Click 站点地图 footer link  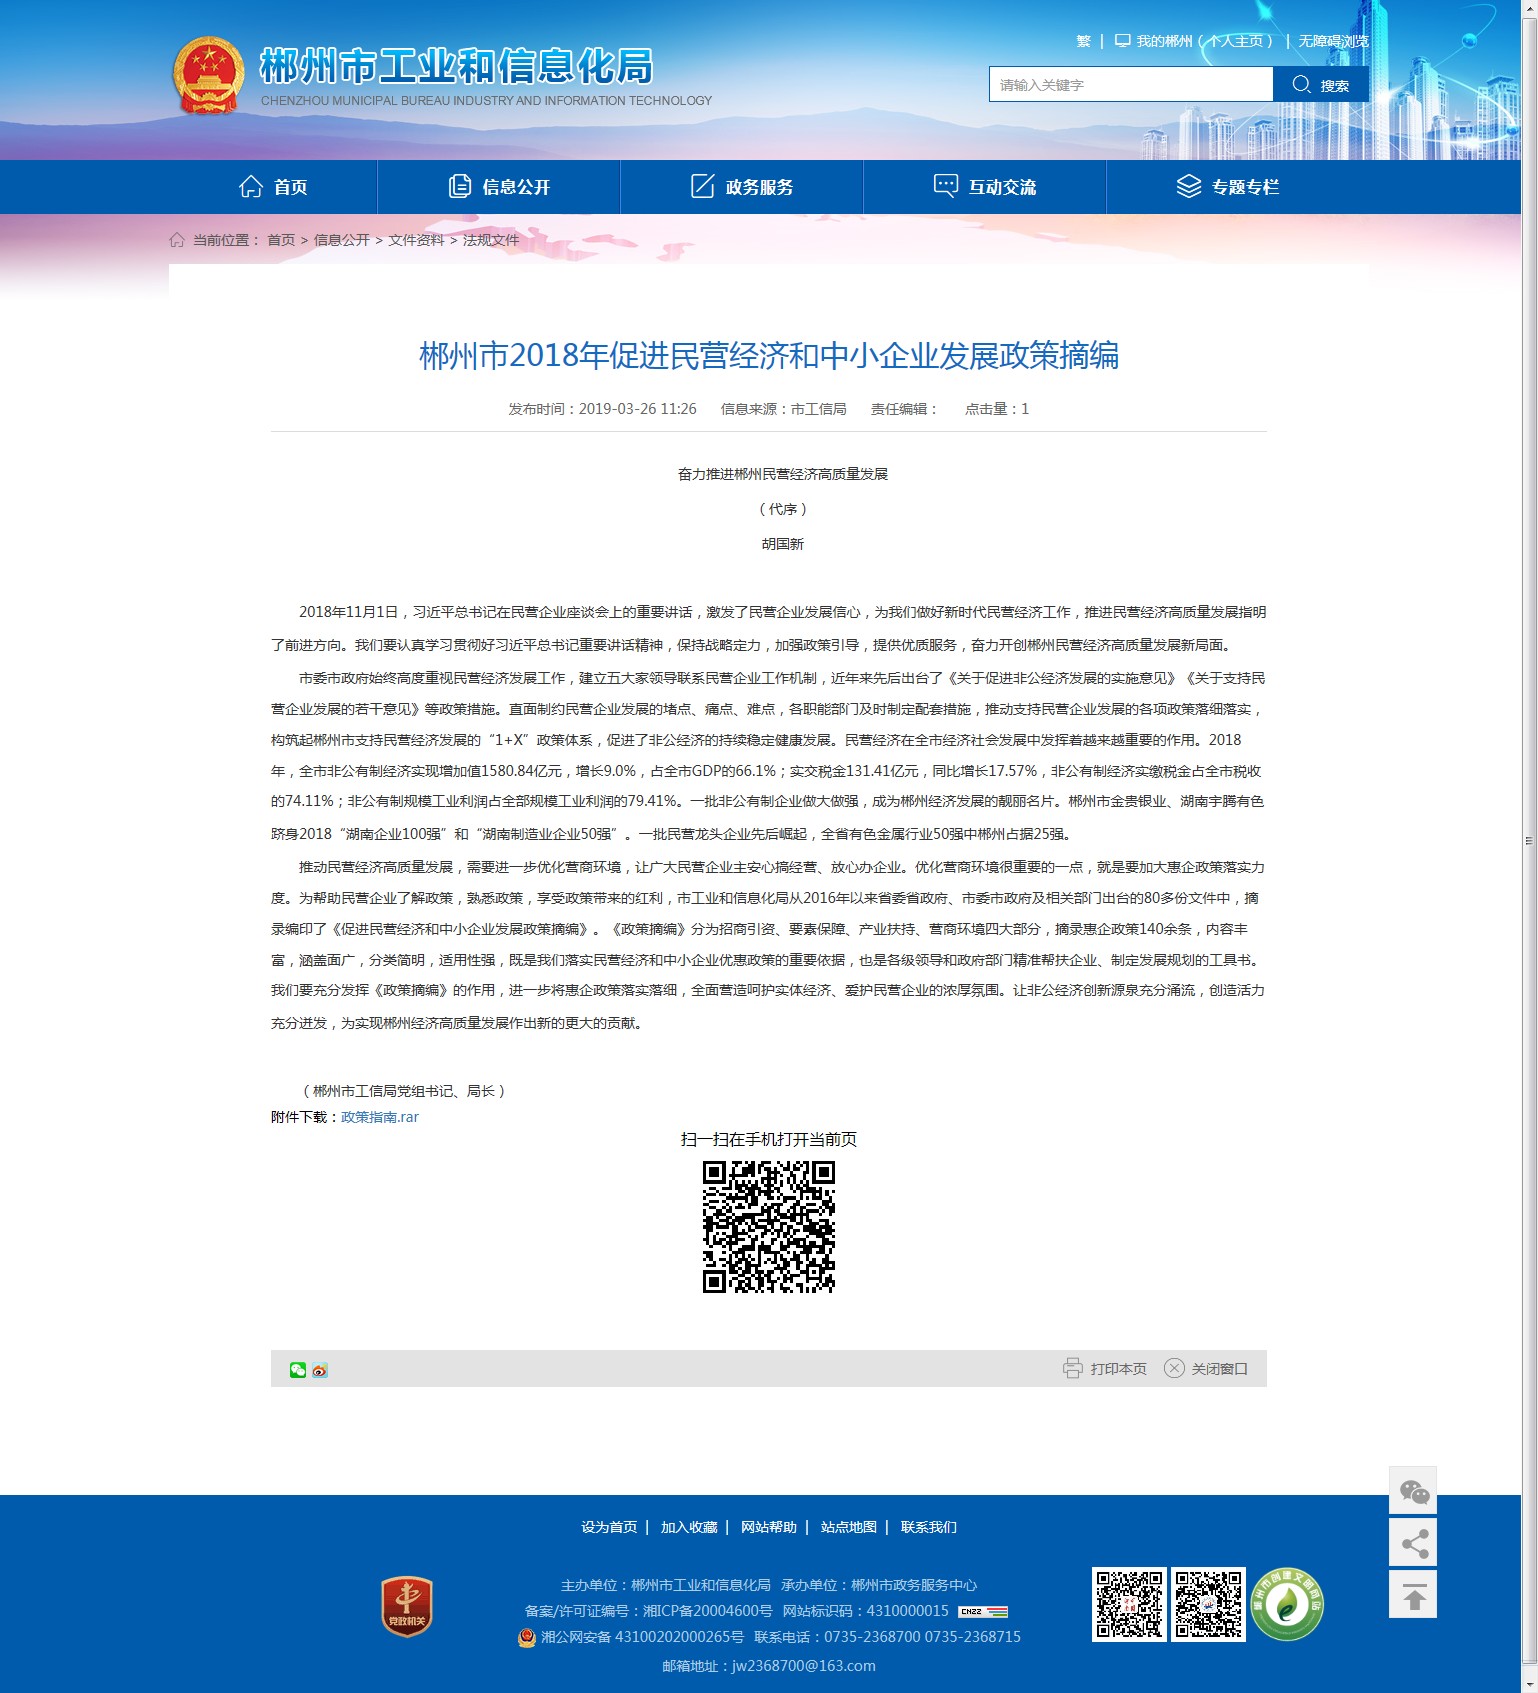(x=849, y=1527)
